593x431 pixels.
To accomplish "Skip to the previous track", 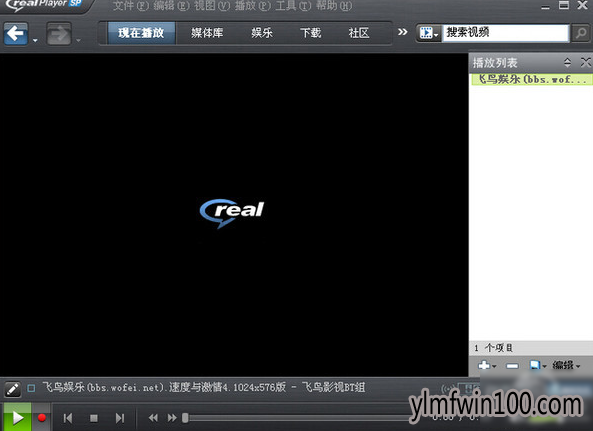I will pyautogui.click(x=68, y=418).
